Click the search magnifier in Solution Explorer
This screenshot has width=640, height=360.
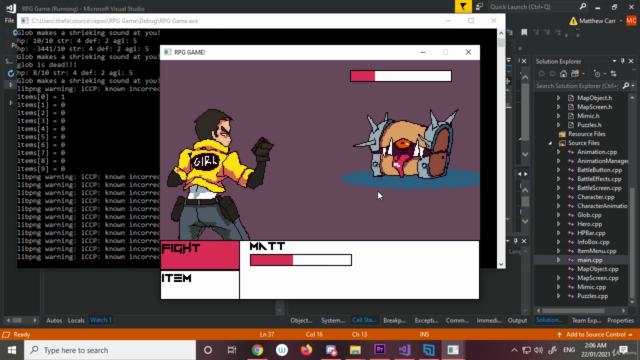(626, 86)
